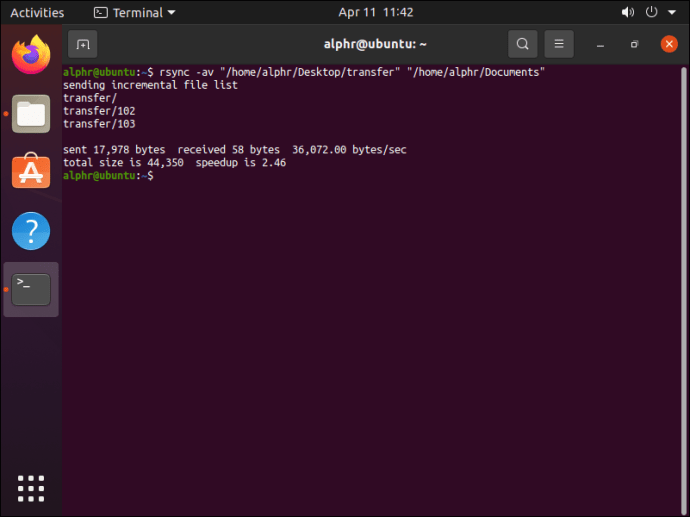This screenshot has width=690, height=517.
Task: Maximize the terminal window
Action: [x=634, y=44]
